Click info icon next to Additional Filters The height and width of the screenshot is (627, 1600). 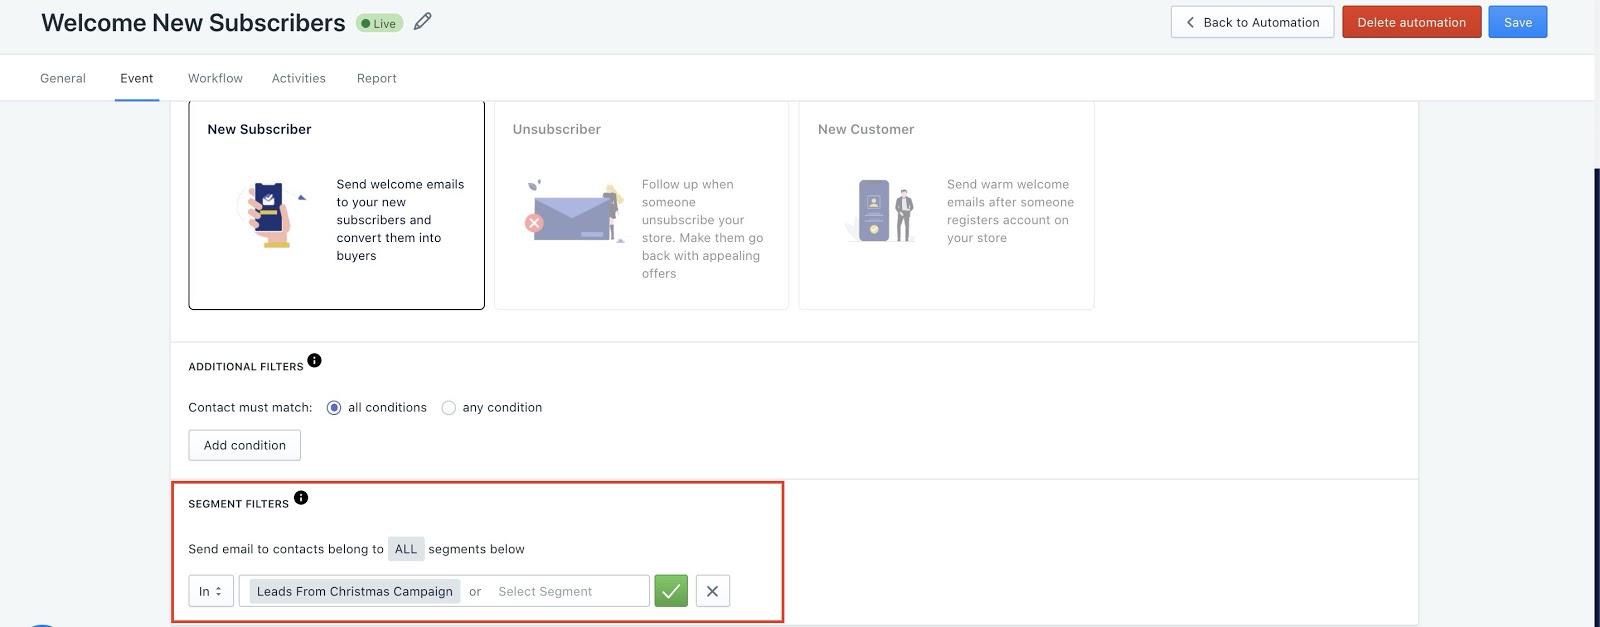(x=314, y=361)
